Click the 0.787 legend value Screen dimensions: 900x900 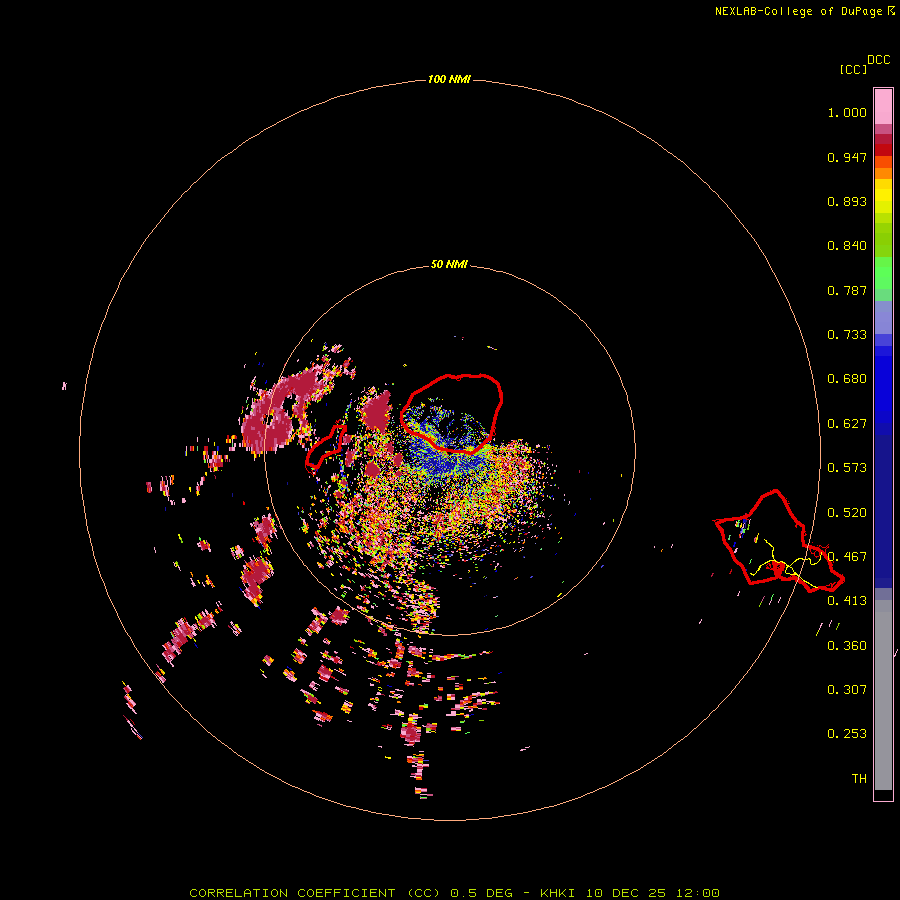tap(847, 290)
